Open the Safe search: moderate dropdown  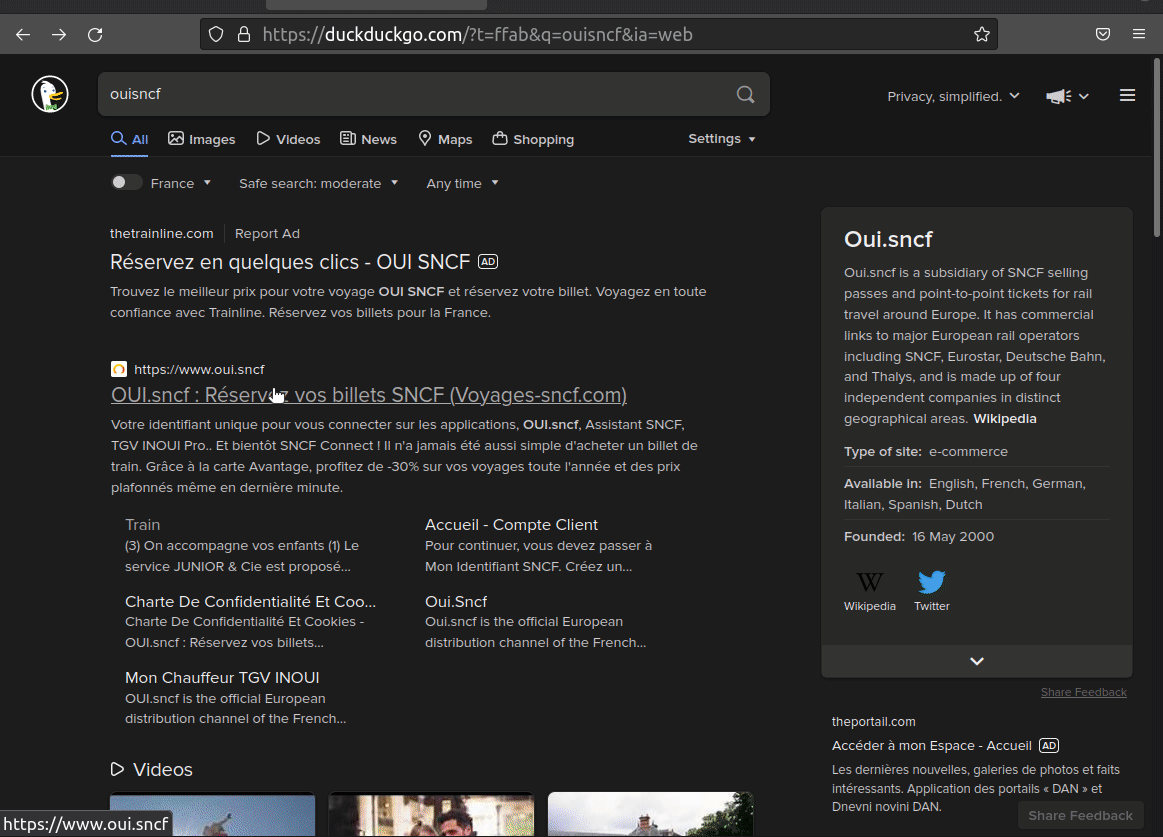318,183
